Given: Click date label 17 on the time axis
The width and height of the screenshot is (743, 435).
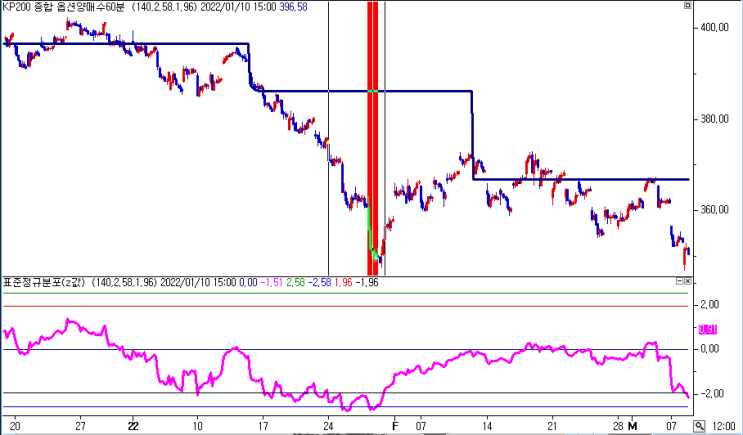Looking at the screenshot, I should pyautogui.click(x=263, y=426).
